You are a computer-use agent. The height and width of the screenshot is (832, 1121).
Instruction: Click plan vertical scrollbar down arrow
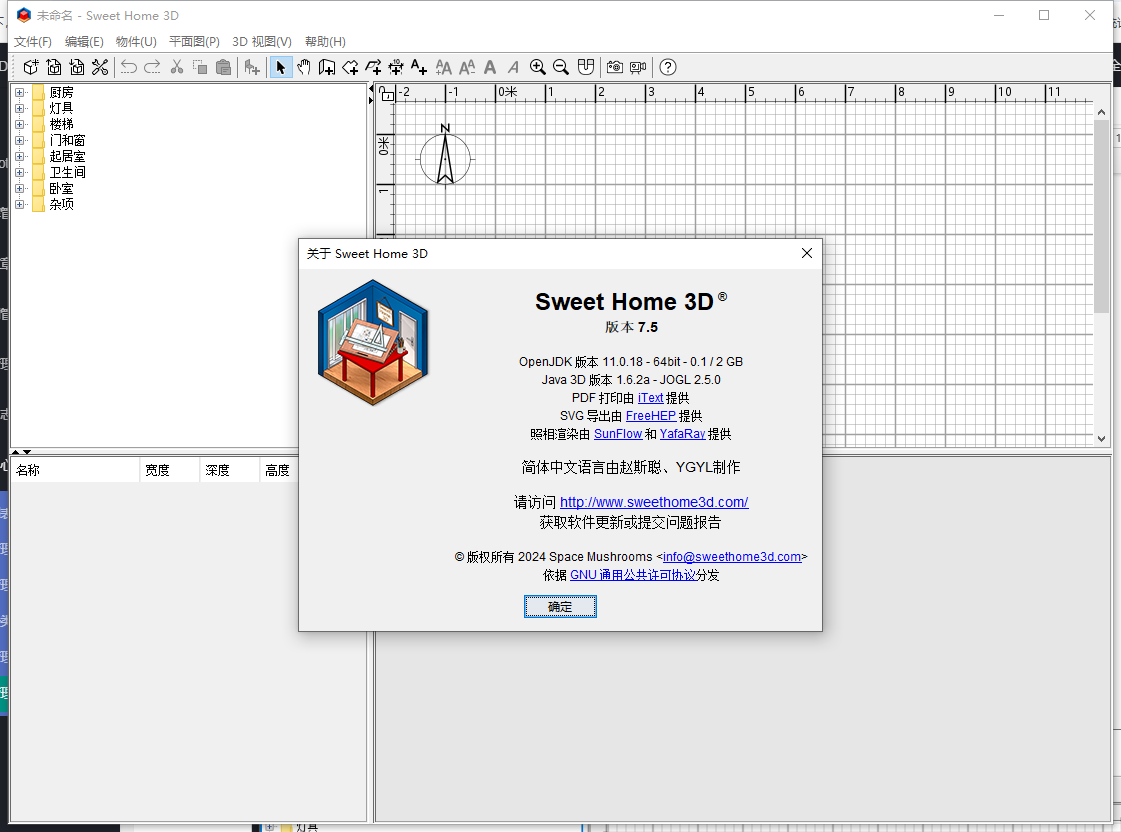click(x=1101, y=439)
